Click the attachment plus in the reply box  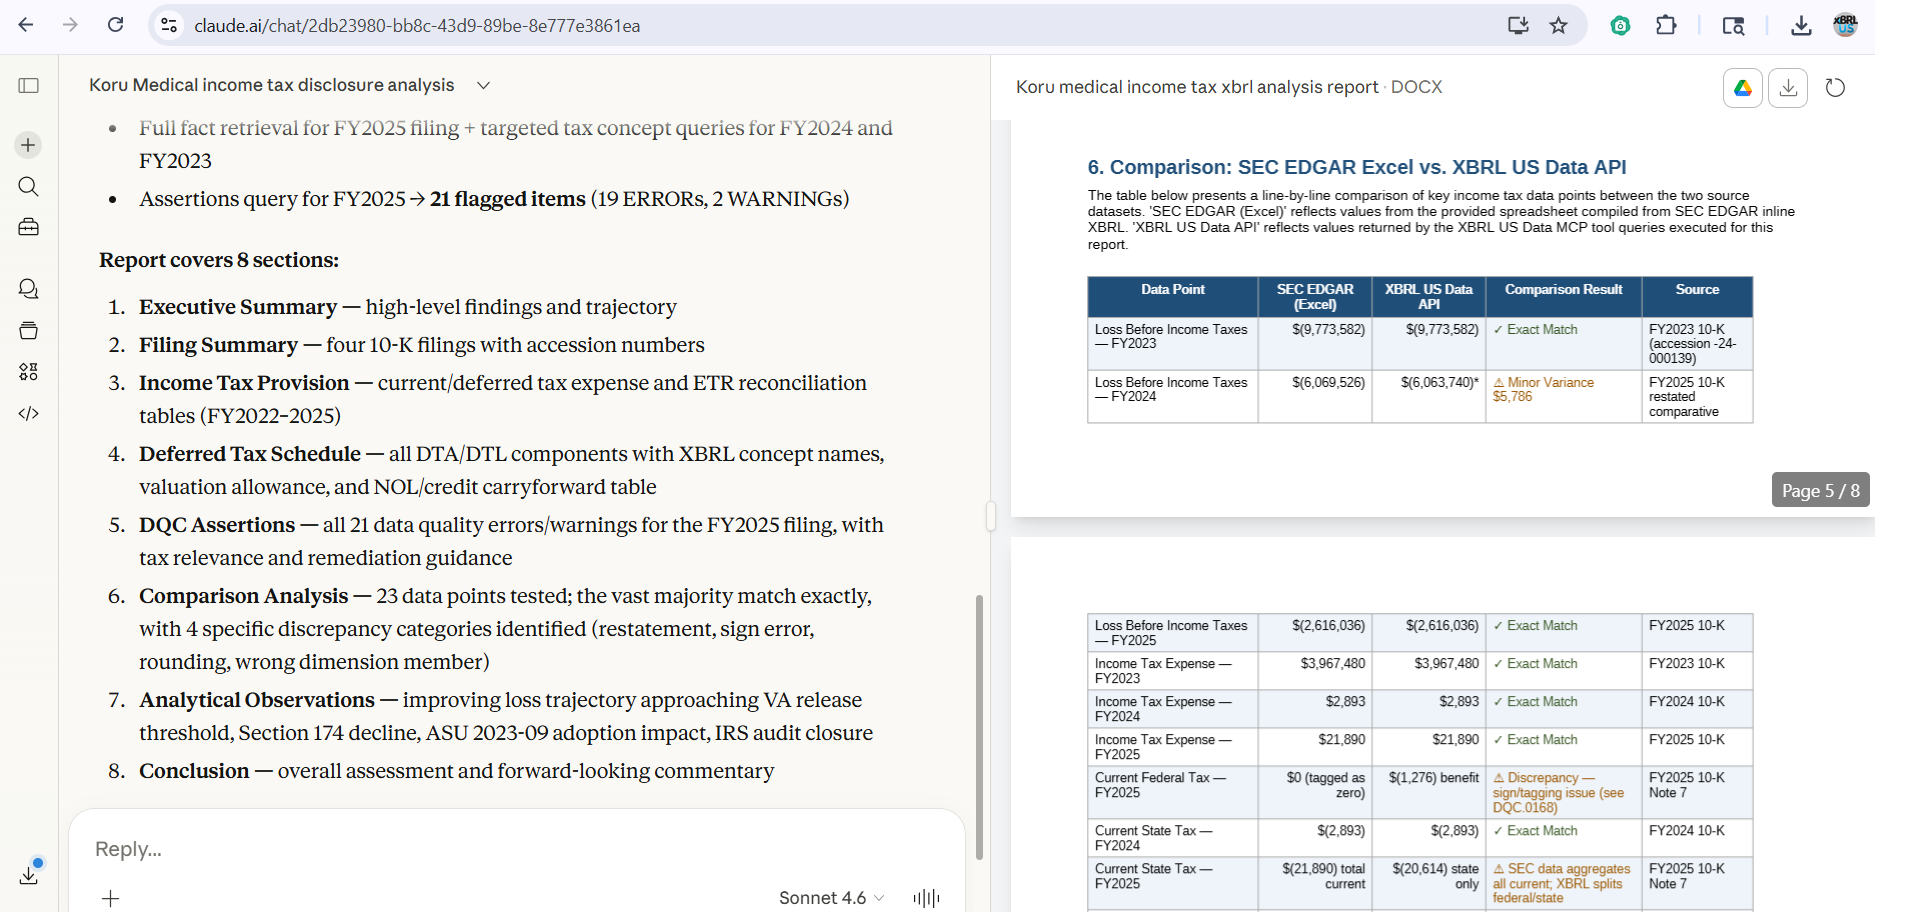pos(110,898)
